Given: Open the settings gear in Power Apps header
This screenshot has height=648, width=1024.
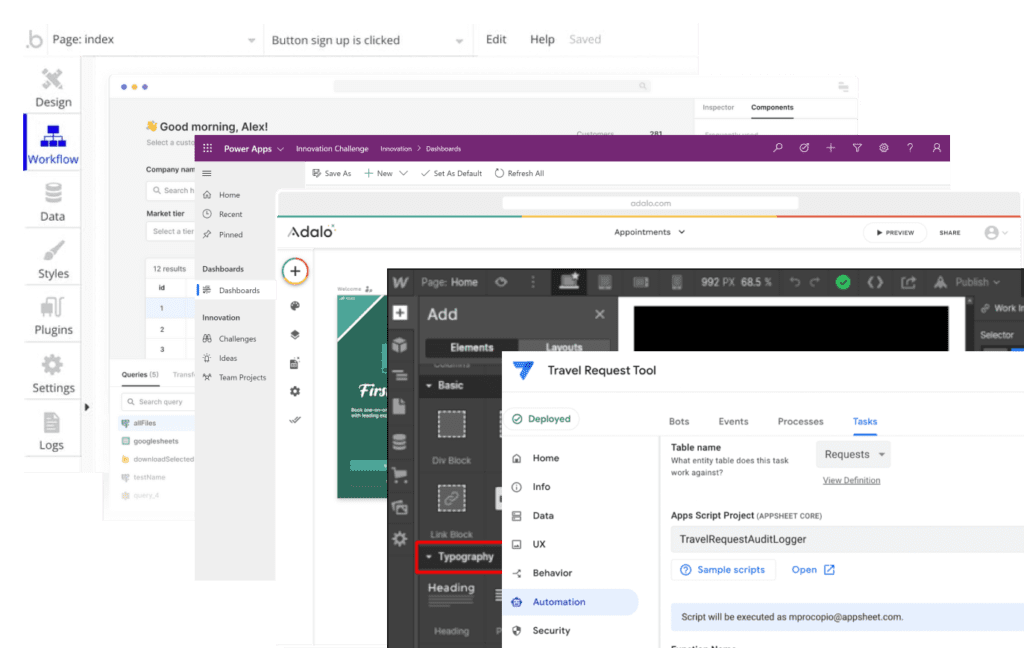Looking at the screenshot, I should 884,148.
